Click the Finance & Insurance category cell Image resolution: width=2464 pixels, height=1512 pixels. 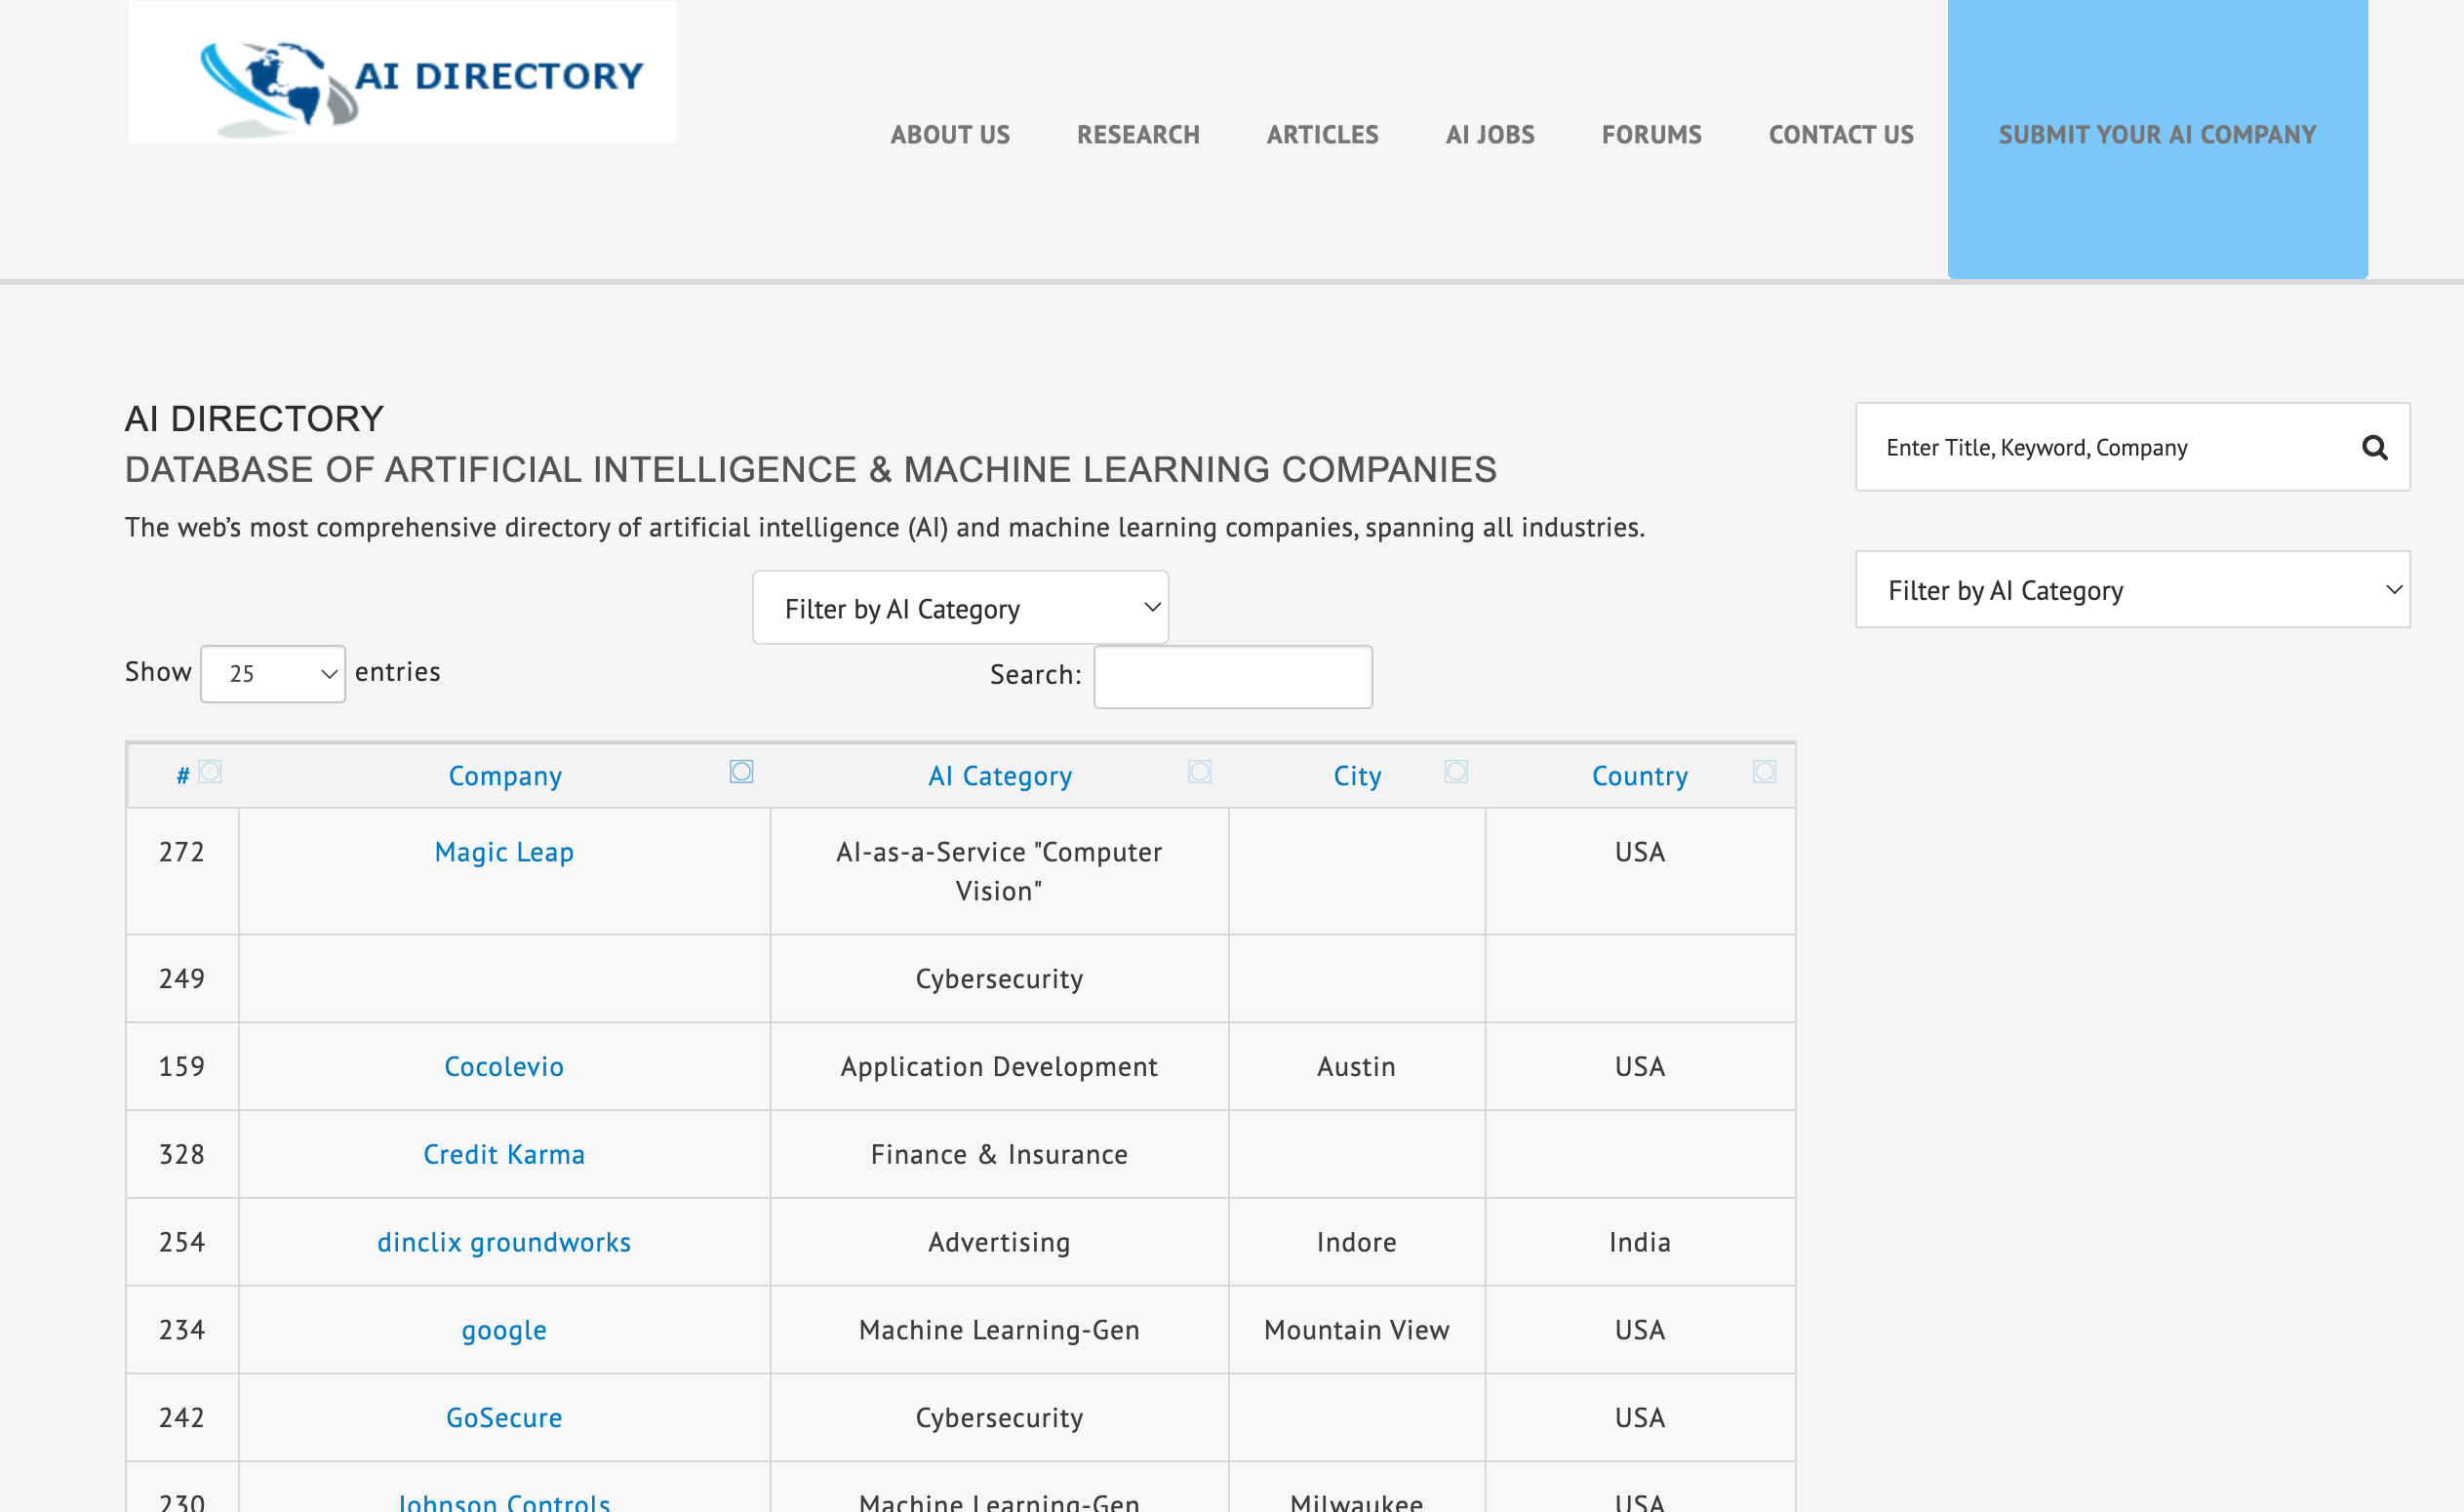coord(1000,1154)
